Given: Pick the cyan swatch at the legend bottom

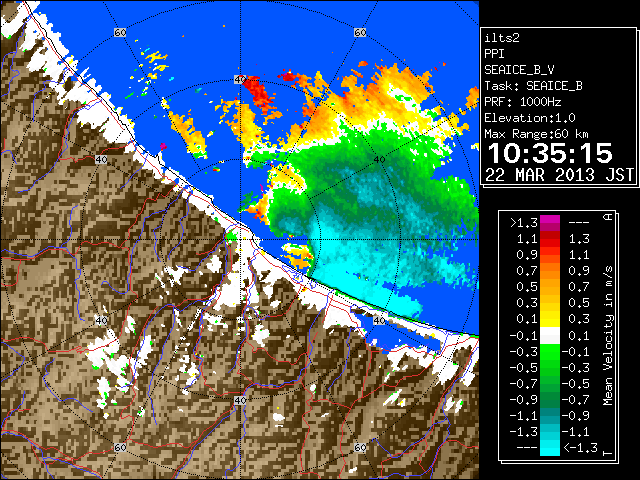Looking at the screenshot, I should point(550,447).
